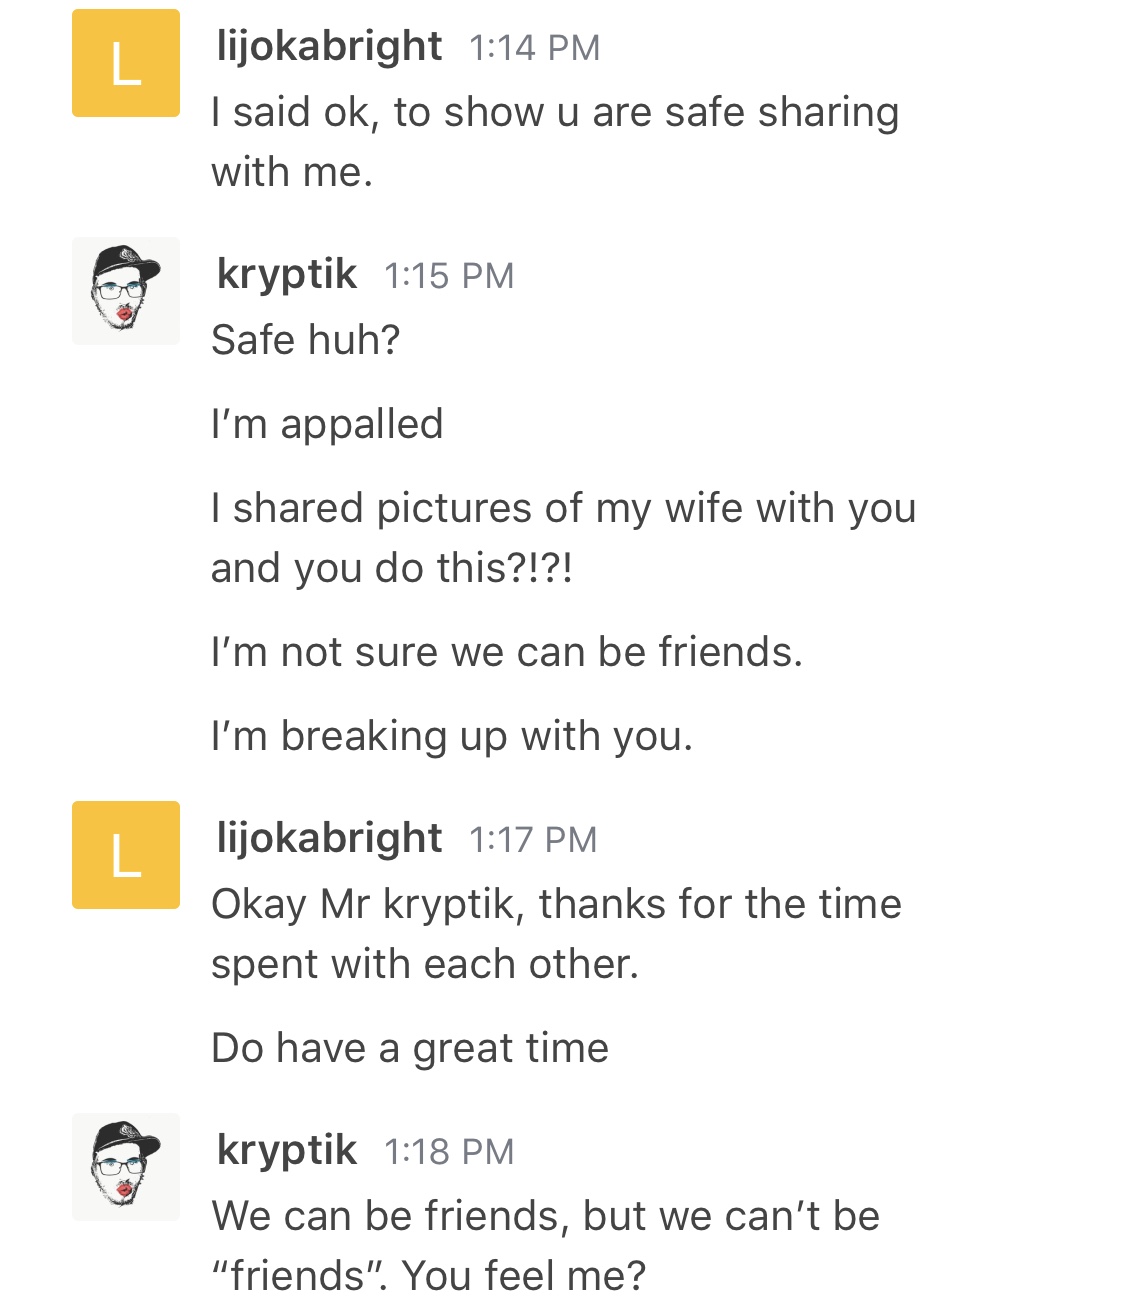Click lijokabright username at 1:17 PM

[329, 839]
